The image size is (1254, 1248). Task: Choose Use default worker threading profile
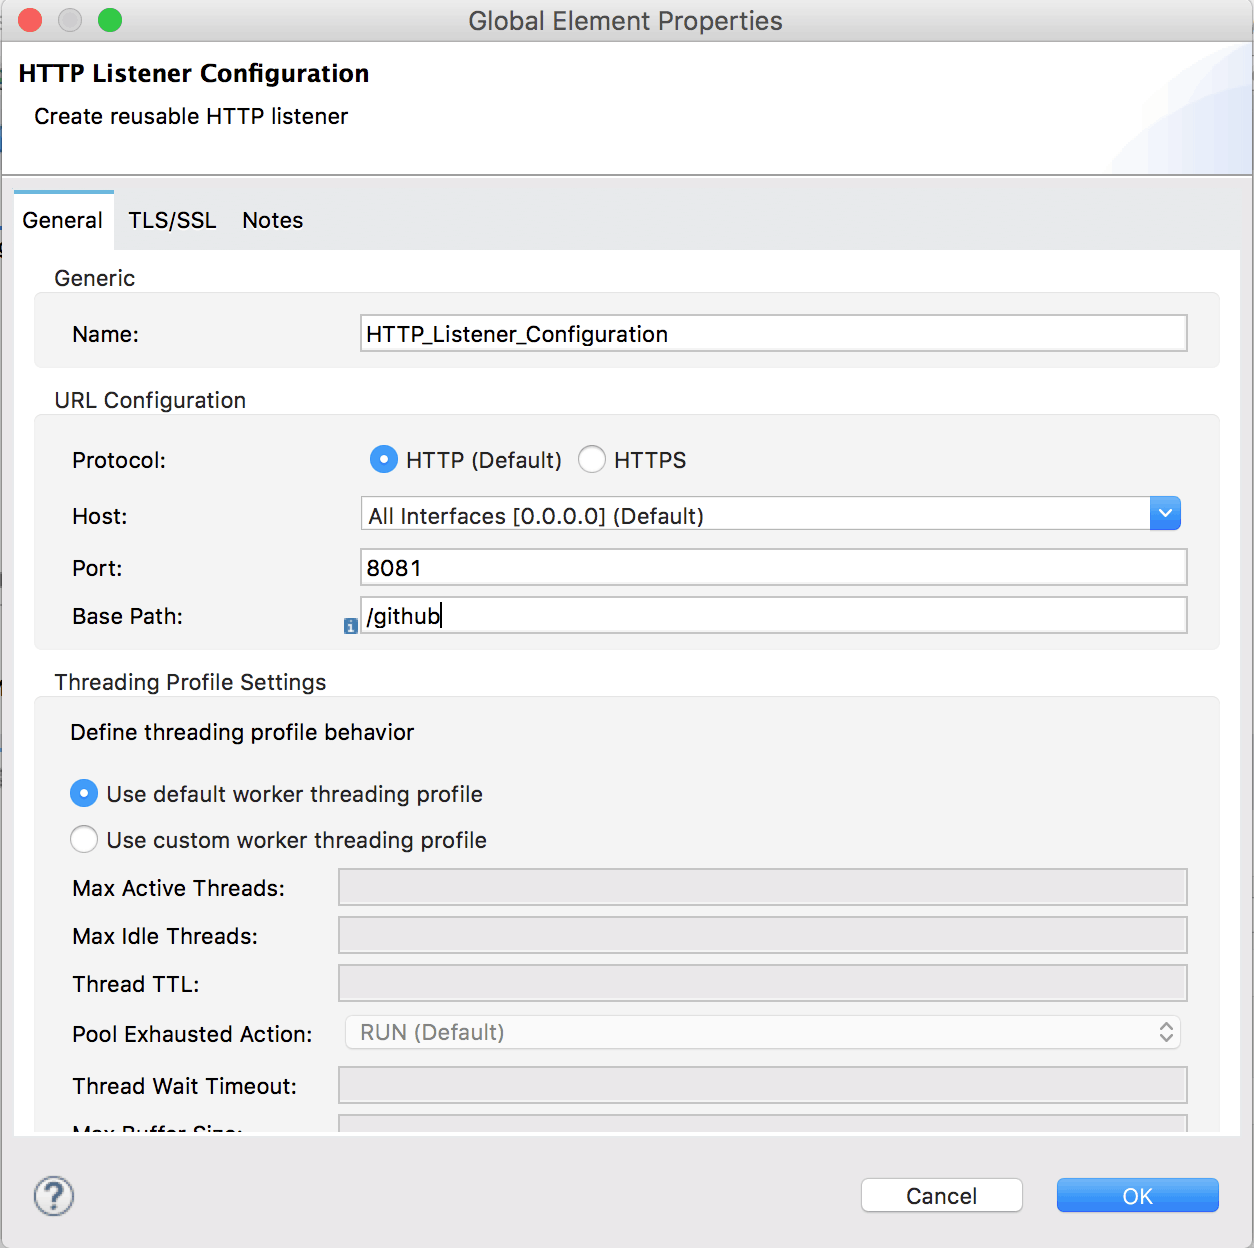coord(84,794)
